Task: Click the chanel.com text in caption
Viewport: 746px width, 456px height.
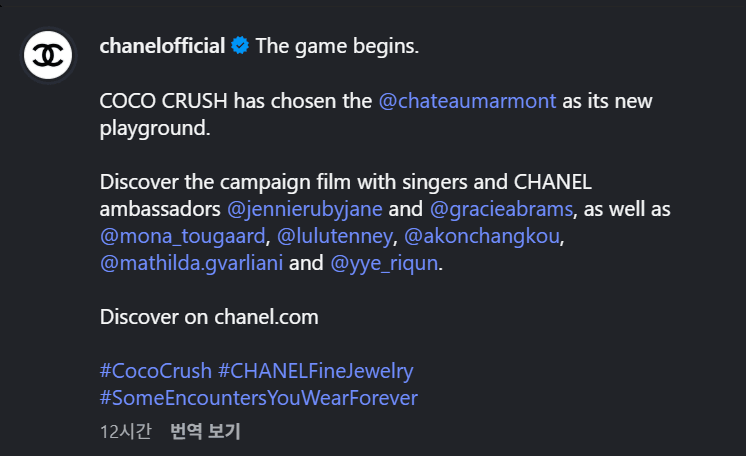Action: coord(266,317)
